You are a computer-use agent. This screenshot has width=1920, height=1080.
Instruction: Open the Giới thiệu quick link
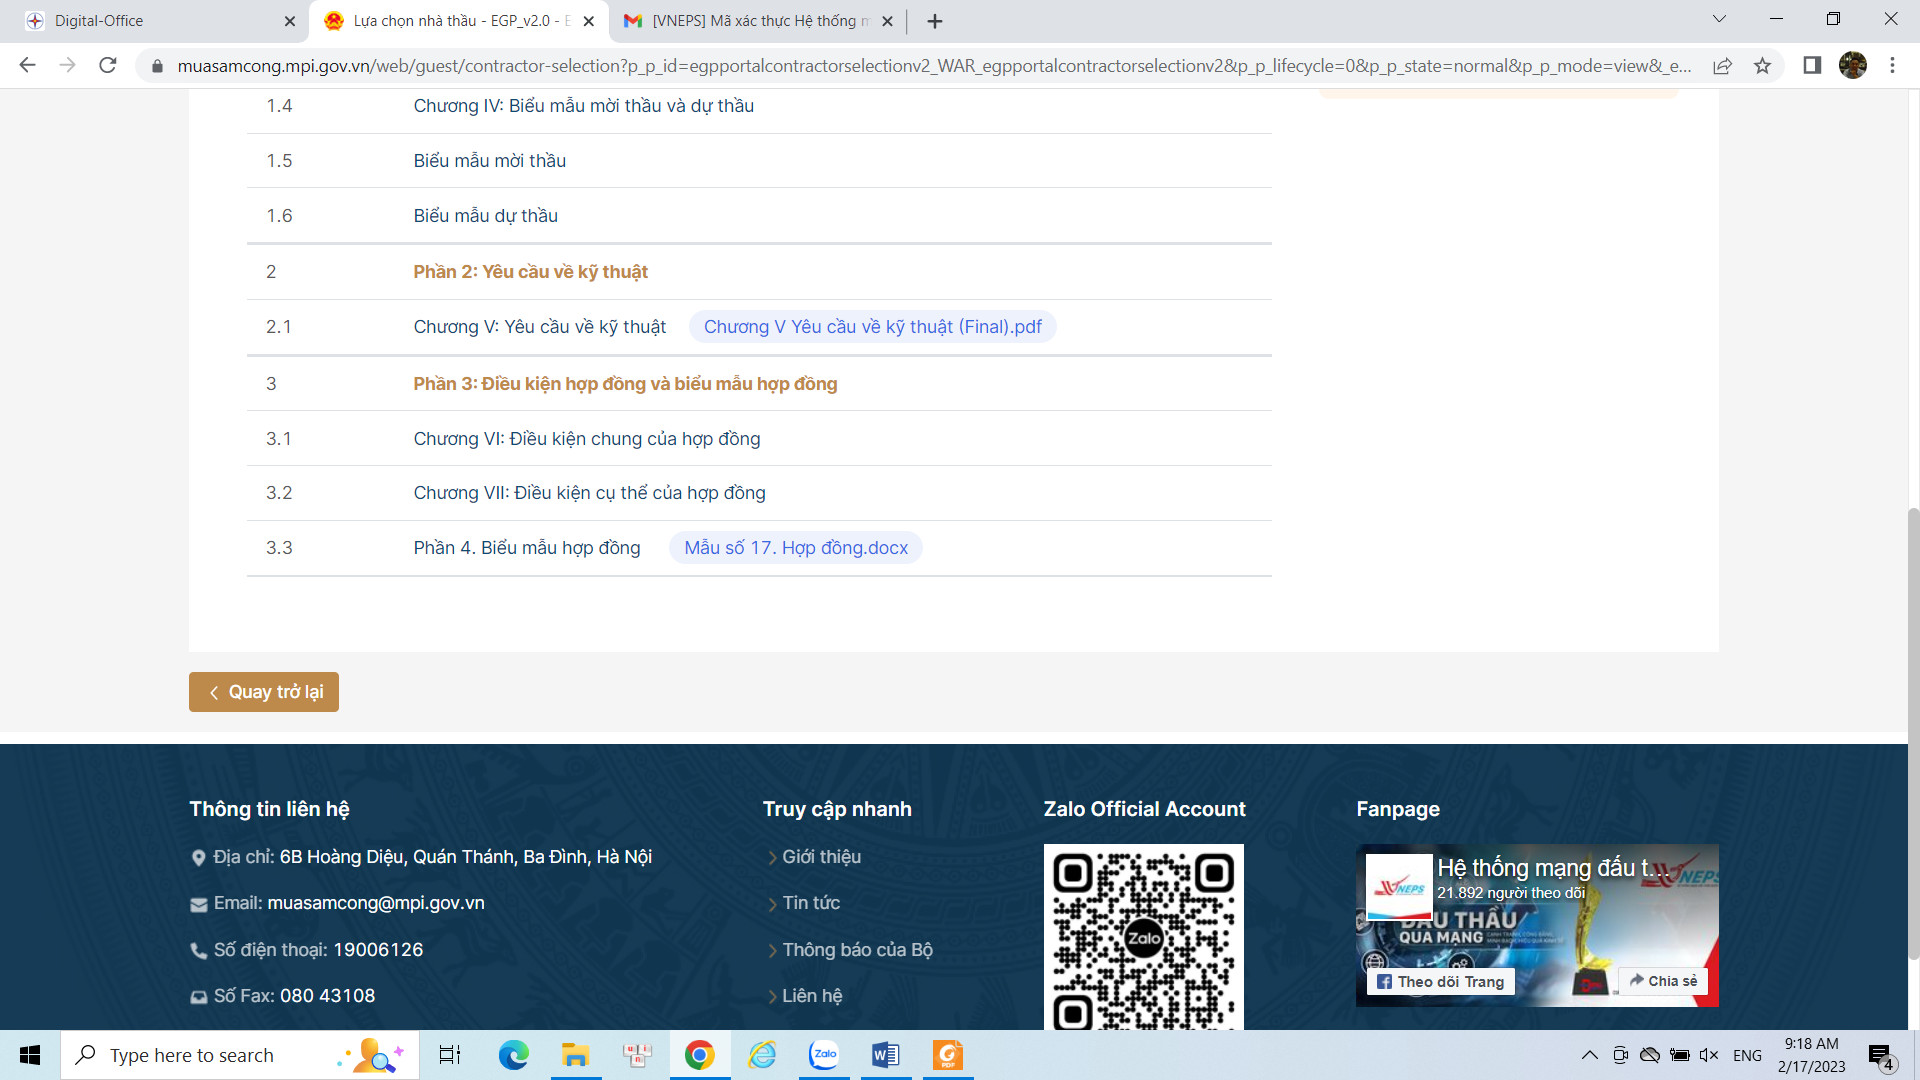point(821,857)
